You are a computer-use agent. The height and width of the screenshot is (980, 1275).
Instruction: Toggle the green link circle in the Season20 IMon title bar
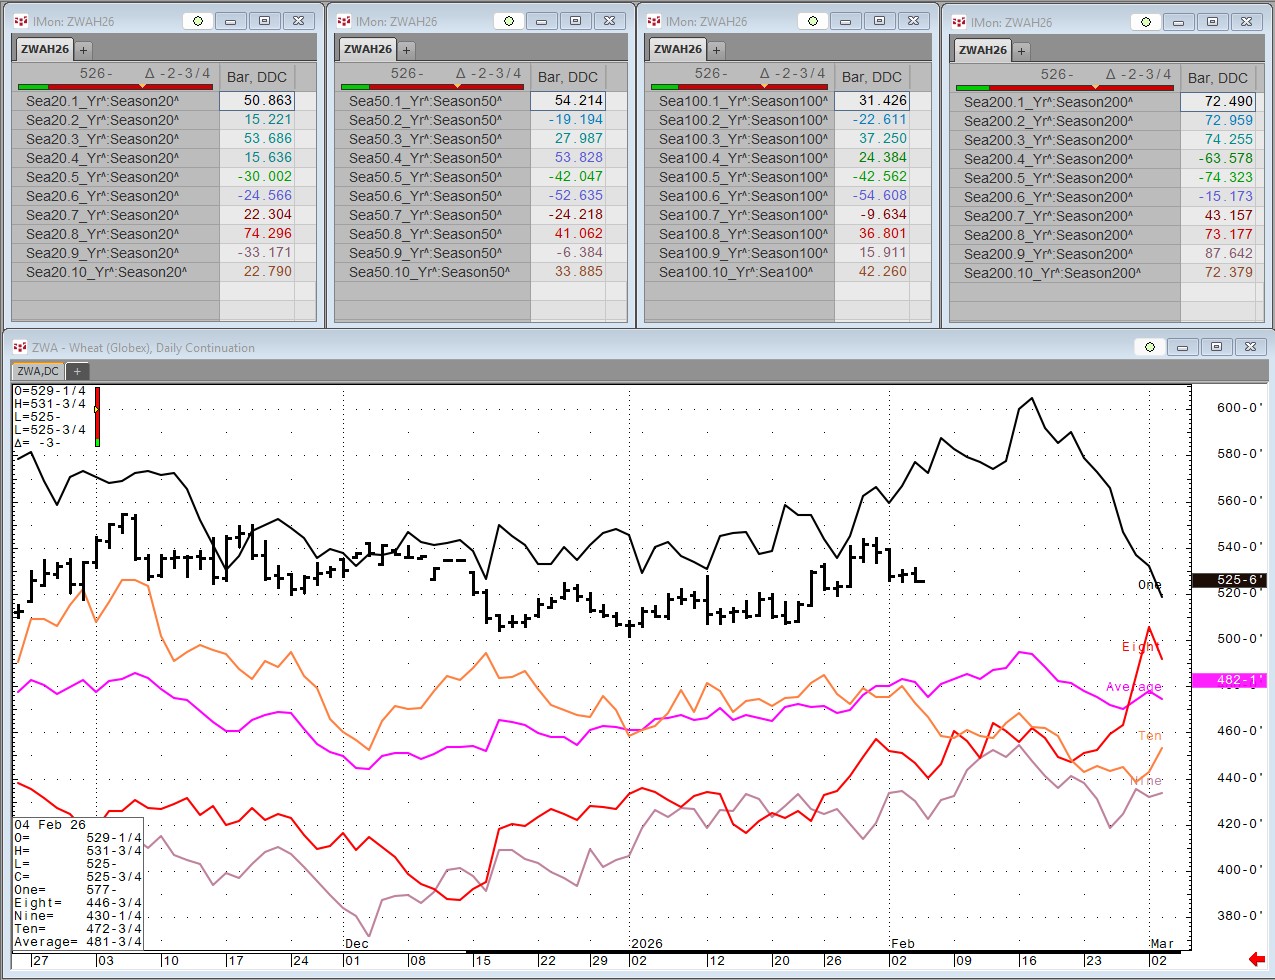point(198,21)
